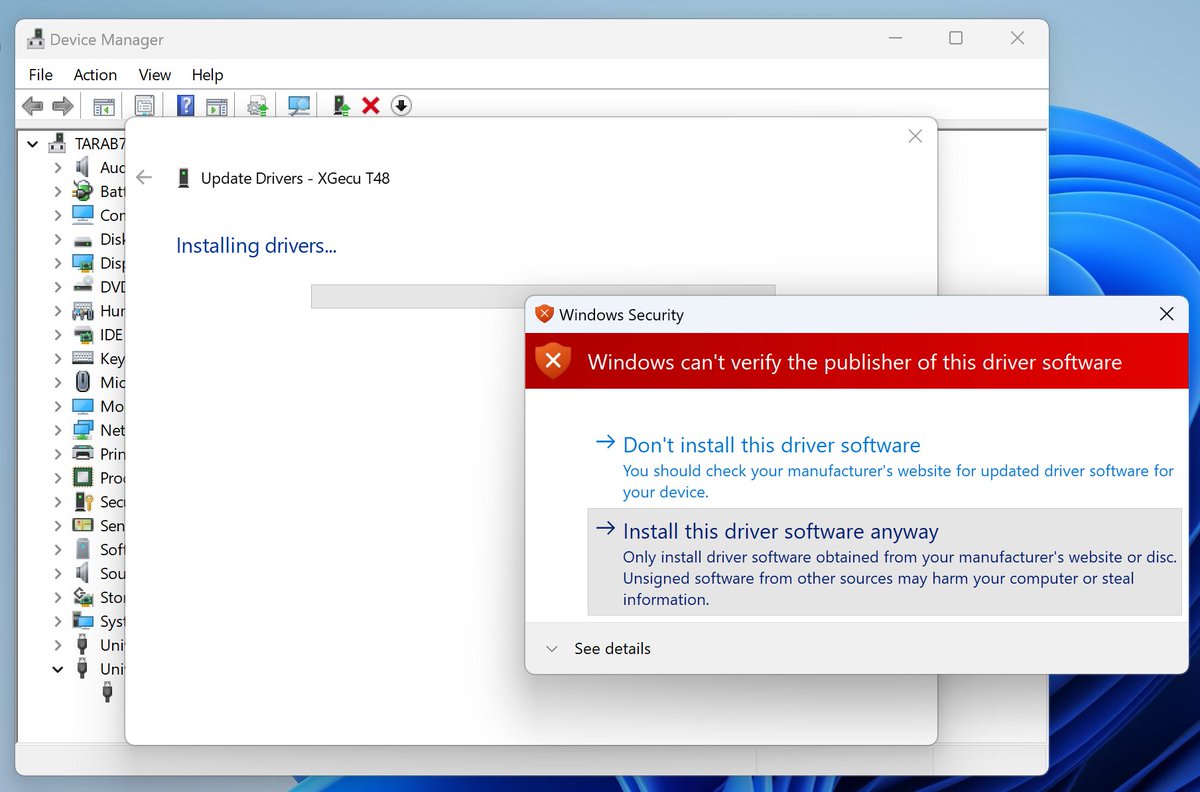
Task: Click the Installing drivers... heading text
Action: click(256, 245)
